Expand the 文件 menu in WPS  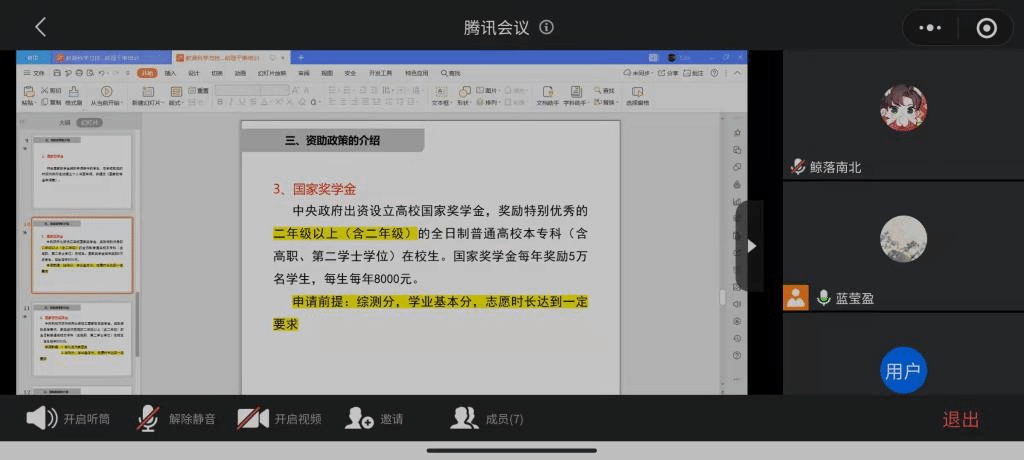[37, 73]
